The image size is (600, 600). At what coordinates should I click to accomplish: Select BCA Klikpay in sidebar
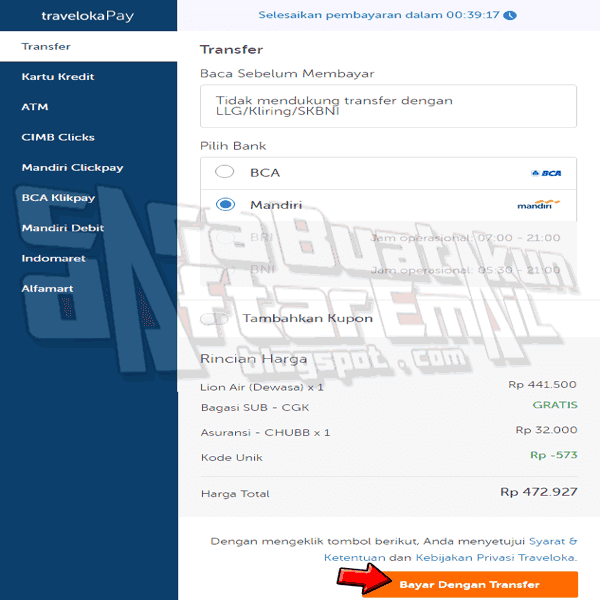(x=58, y=198)
